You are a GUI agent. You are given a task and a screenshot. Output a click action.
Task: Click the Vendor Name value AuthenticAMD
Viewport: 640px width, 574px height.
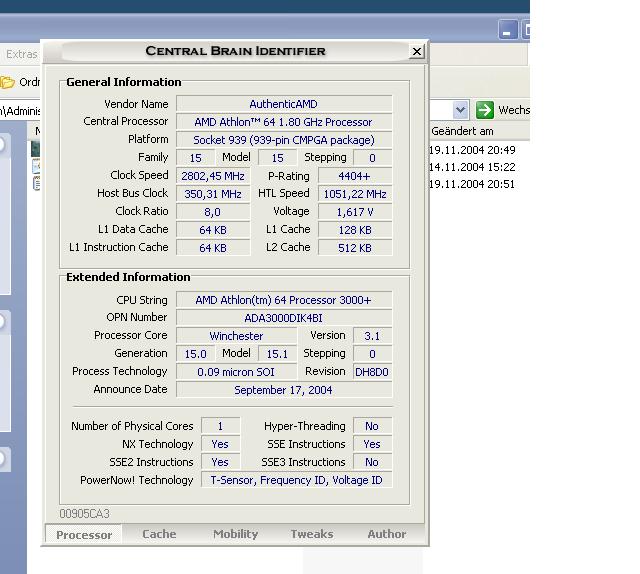click(x=284, y=104)
